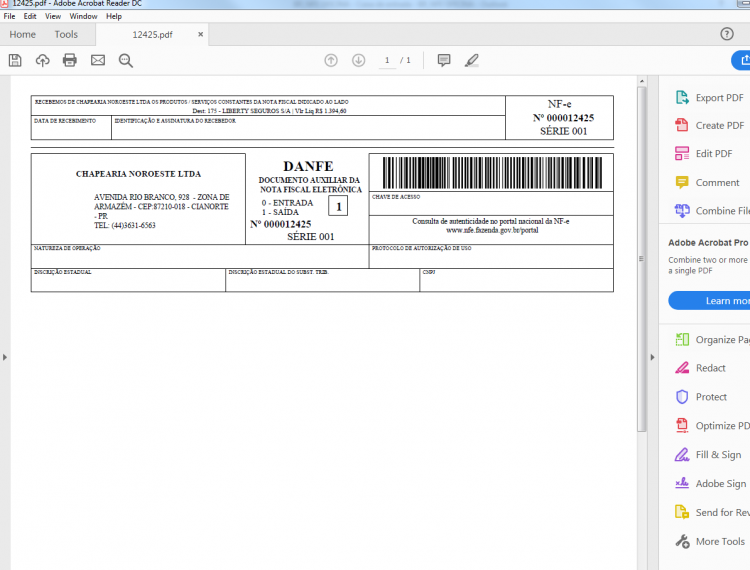This screenshot has width=750, height=570.
Task: Open the File menu
Action: click(9, 16)
